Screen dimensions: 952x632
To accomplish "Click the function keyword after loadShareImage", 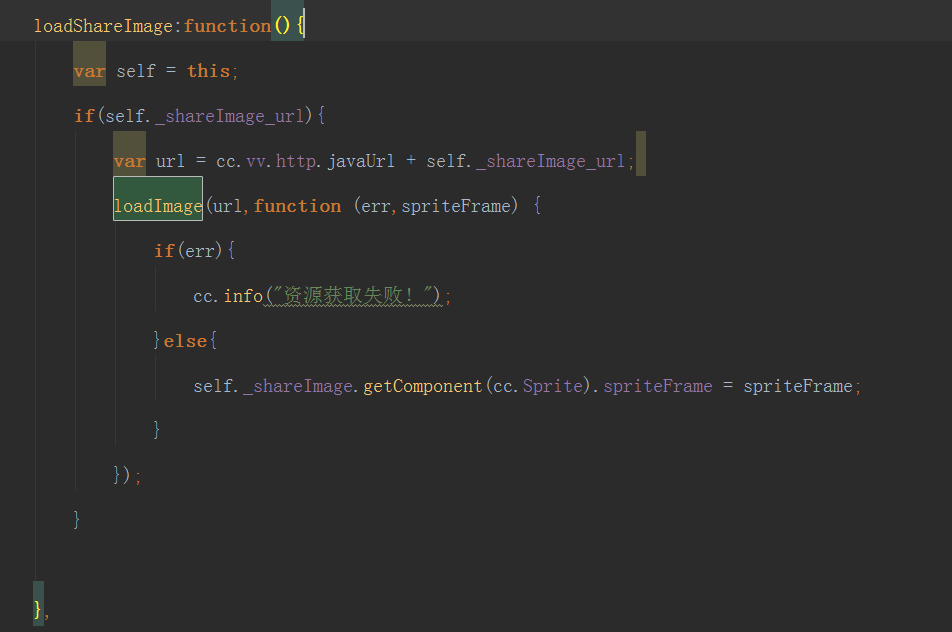I will (227, 26).
